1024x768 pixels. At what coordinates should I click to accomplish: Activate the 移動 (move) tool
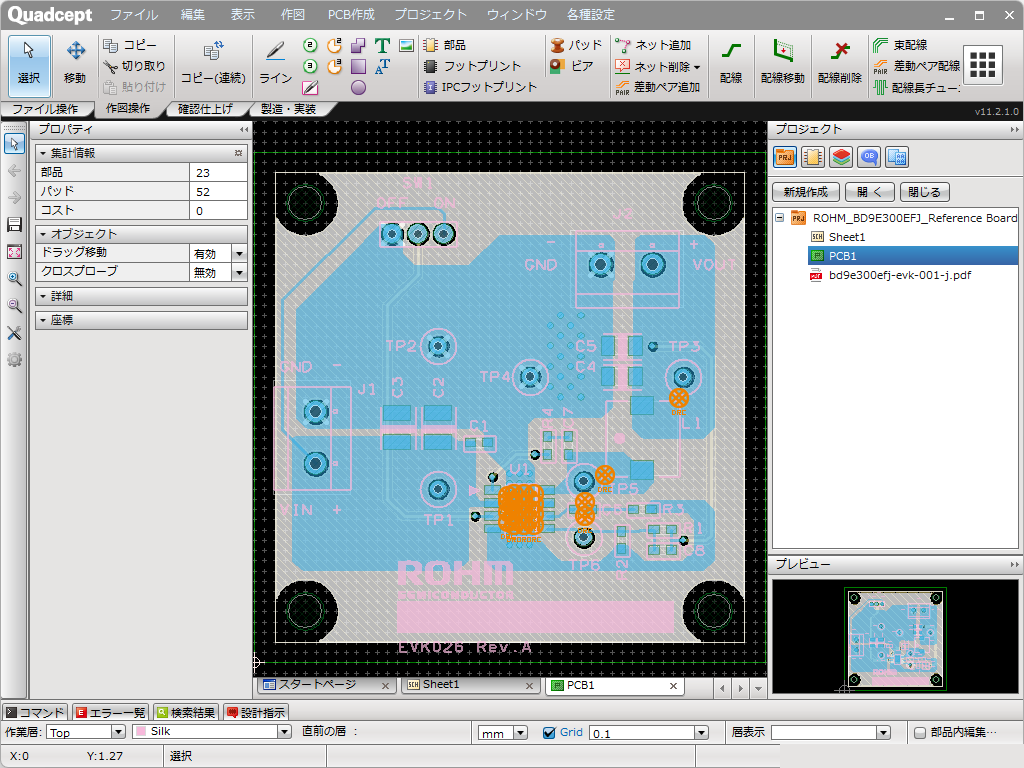(75, 65)
